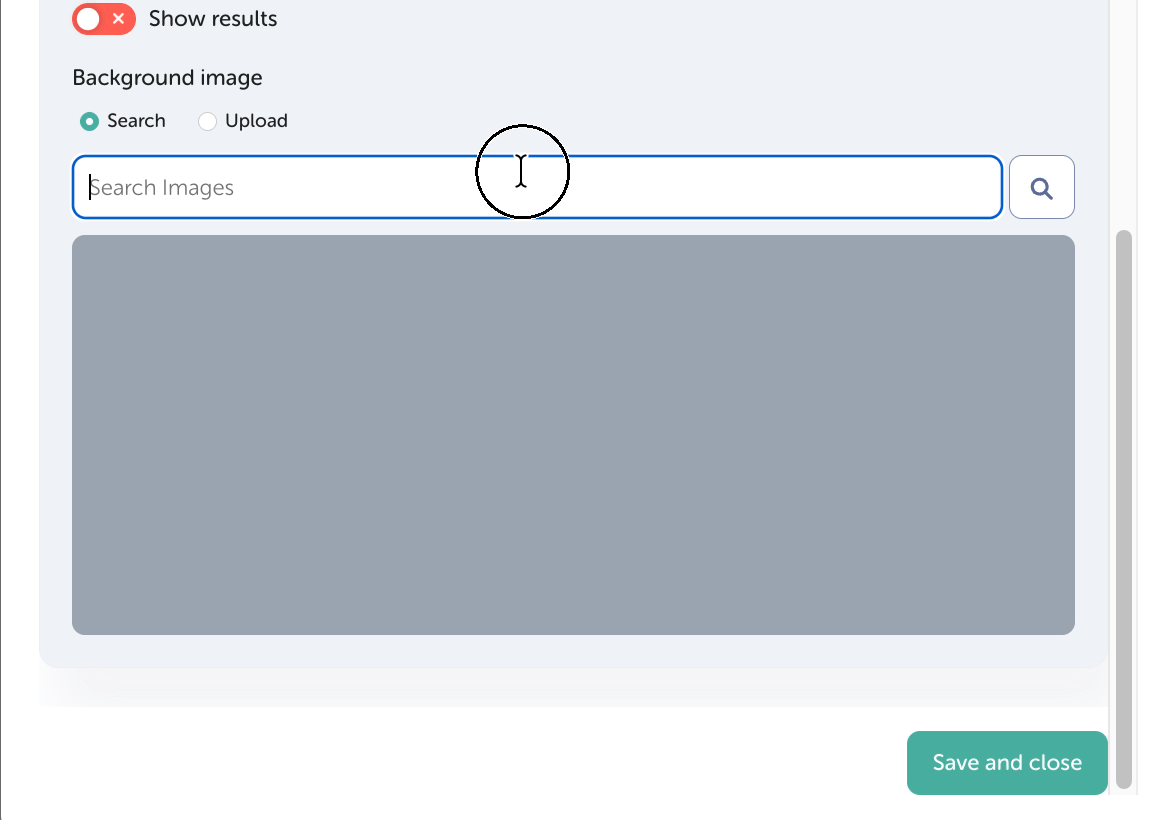This screenshot has width=1176, height=820.
Task: Save changes and close the dialog
Action: (1006, 763)
